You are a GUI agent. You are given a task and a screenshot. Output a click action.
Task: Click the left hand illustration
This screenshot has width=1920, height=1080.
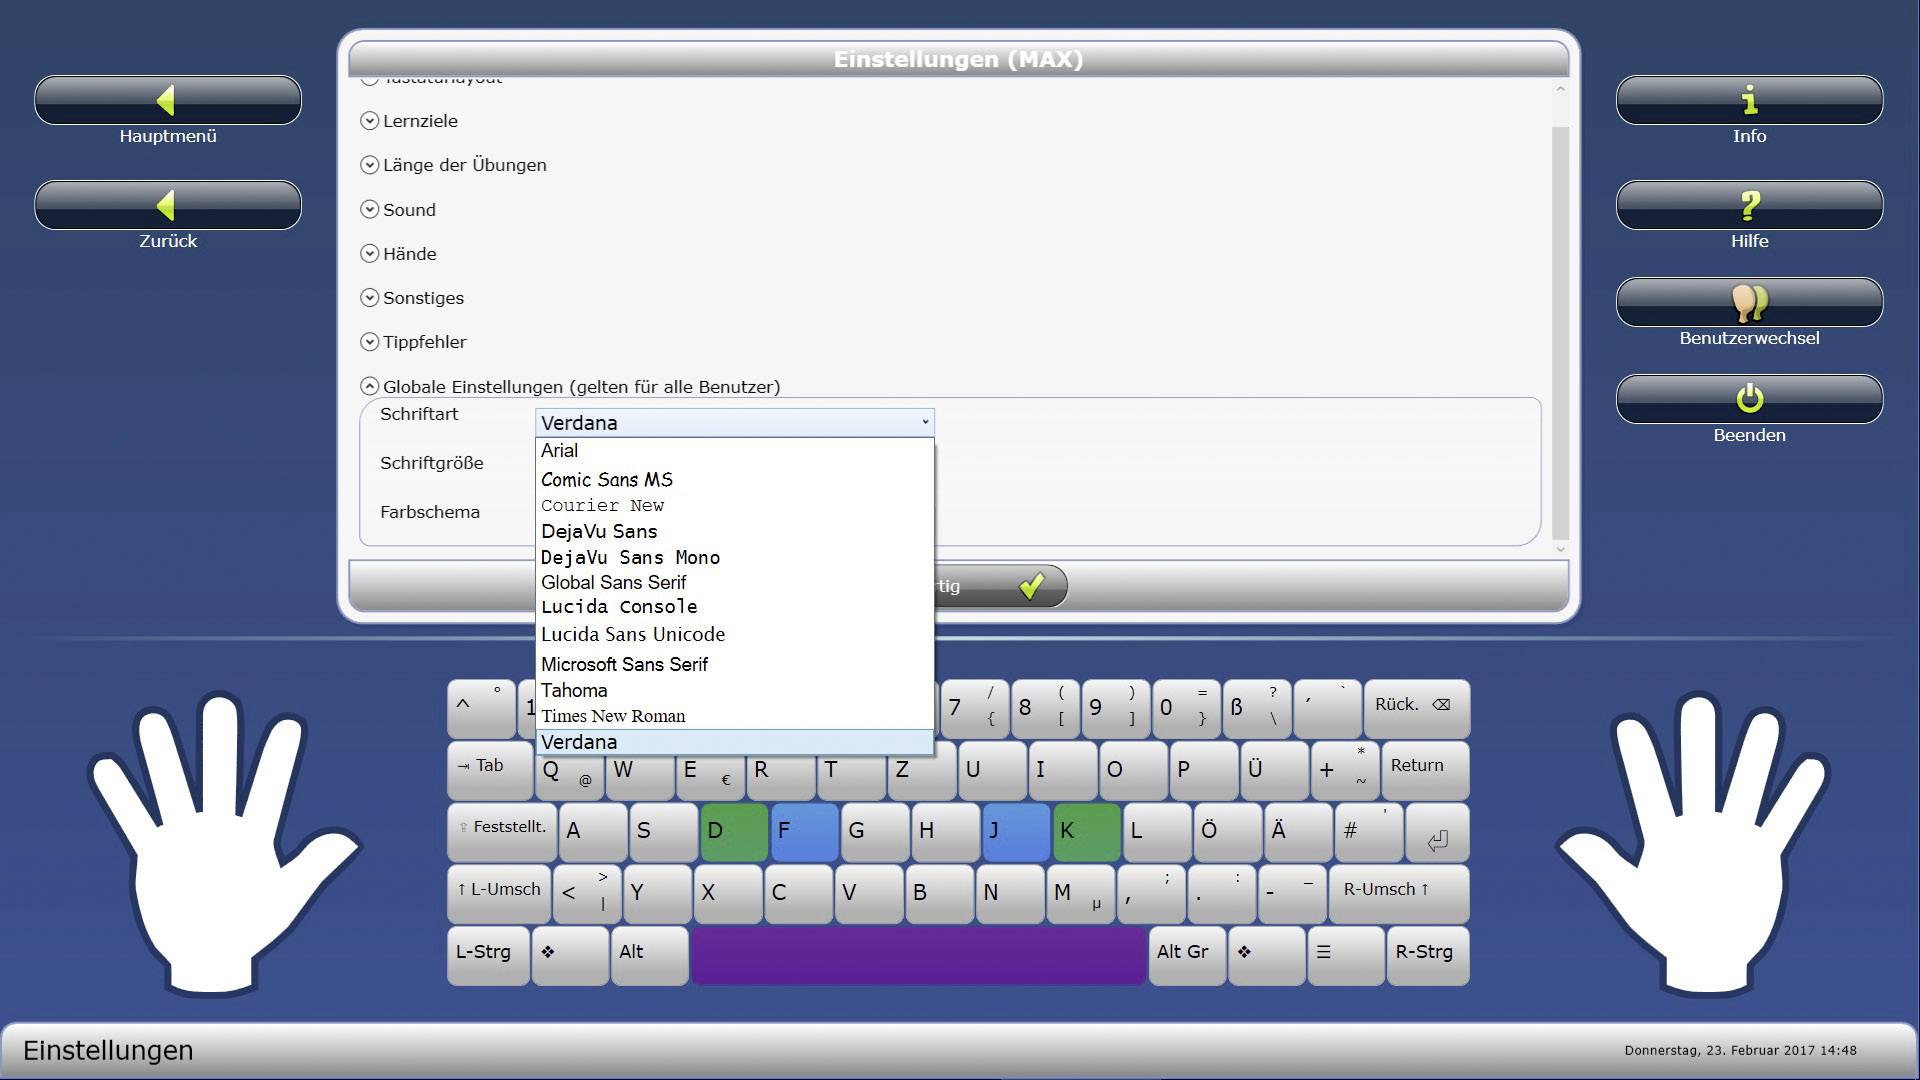tap(225, 845)
